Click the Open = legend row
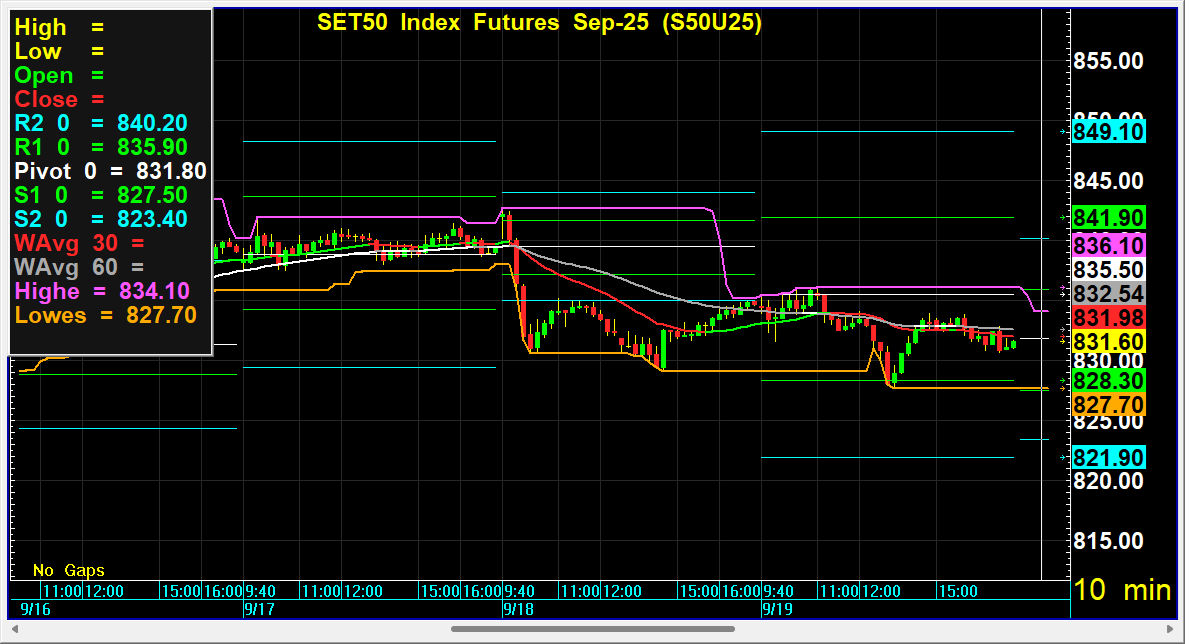1185x644 pixels. tap(59, 76)
